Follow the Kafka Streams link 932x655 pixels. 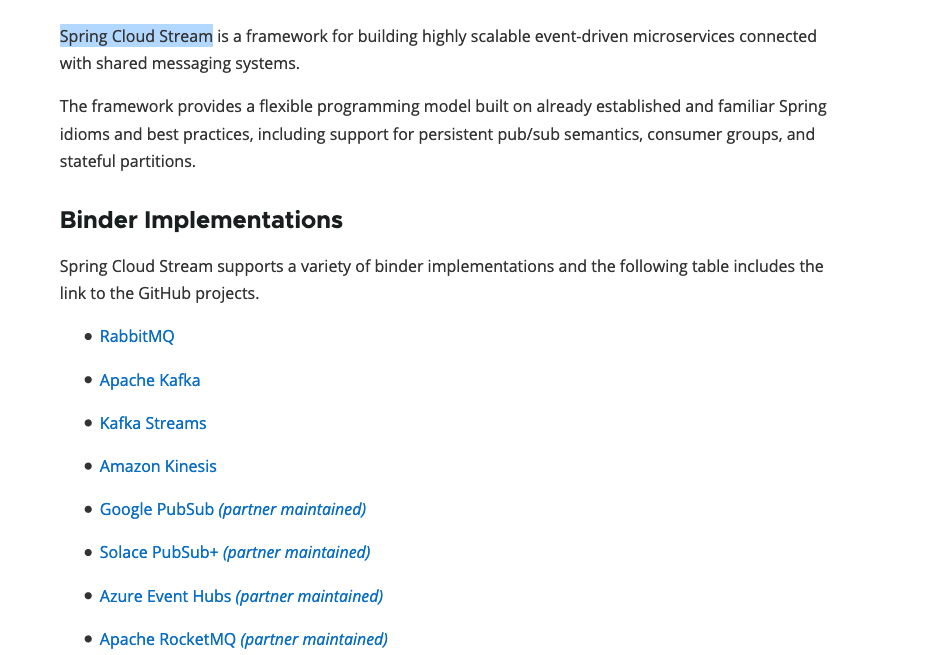(x=153, y=423)
